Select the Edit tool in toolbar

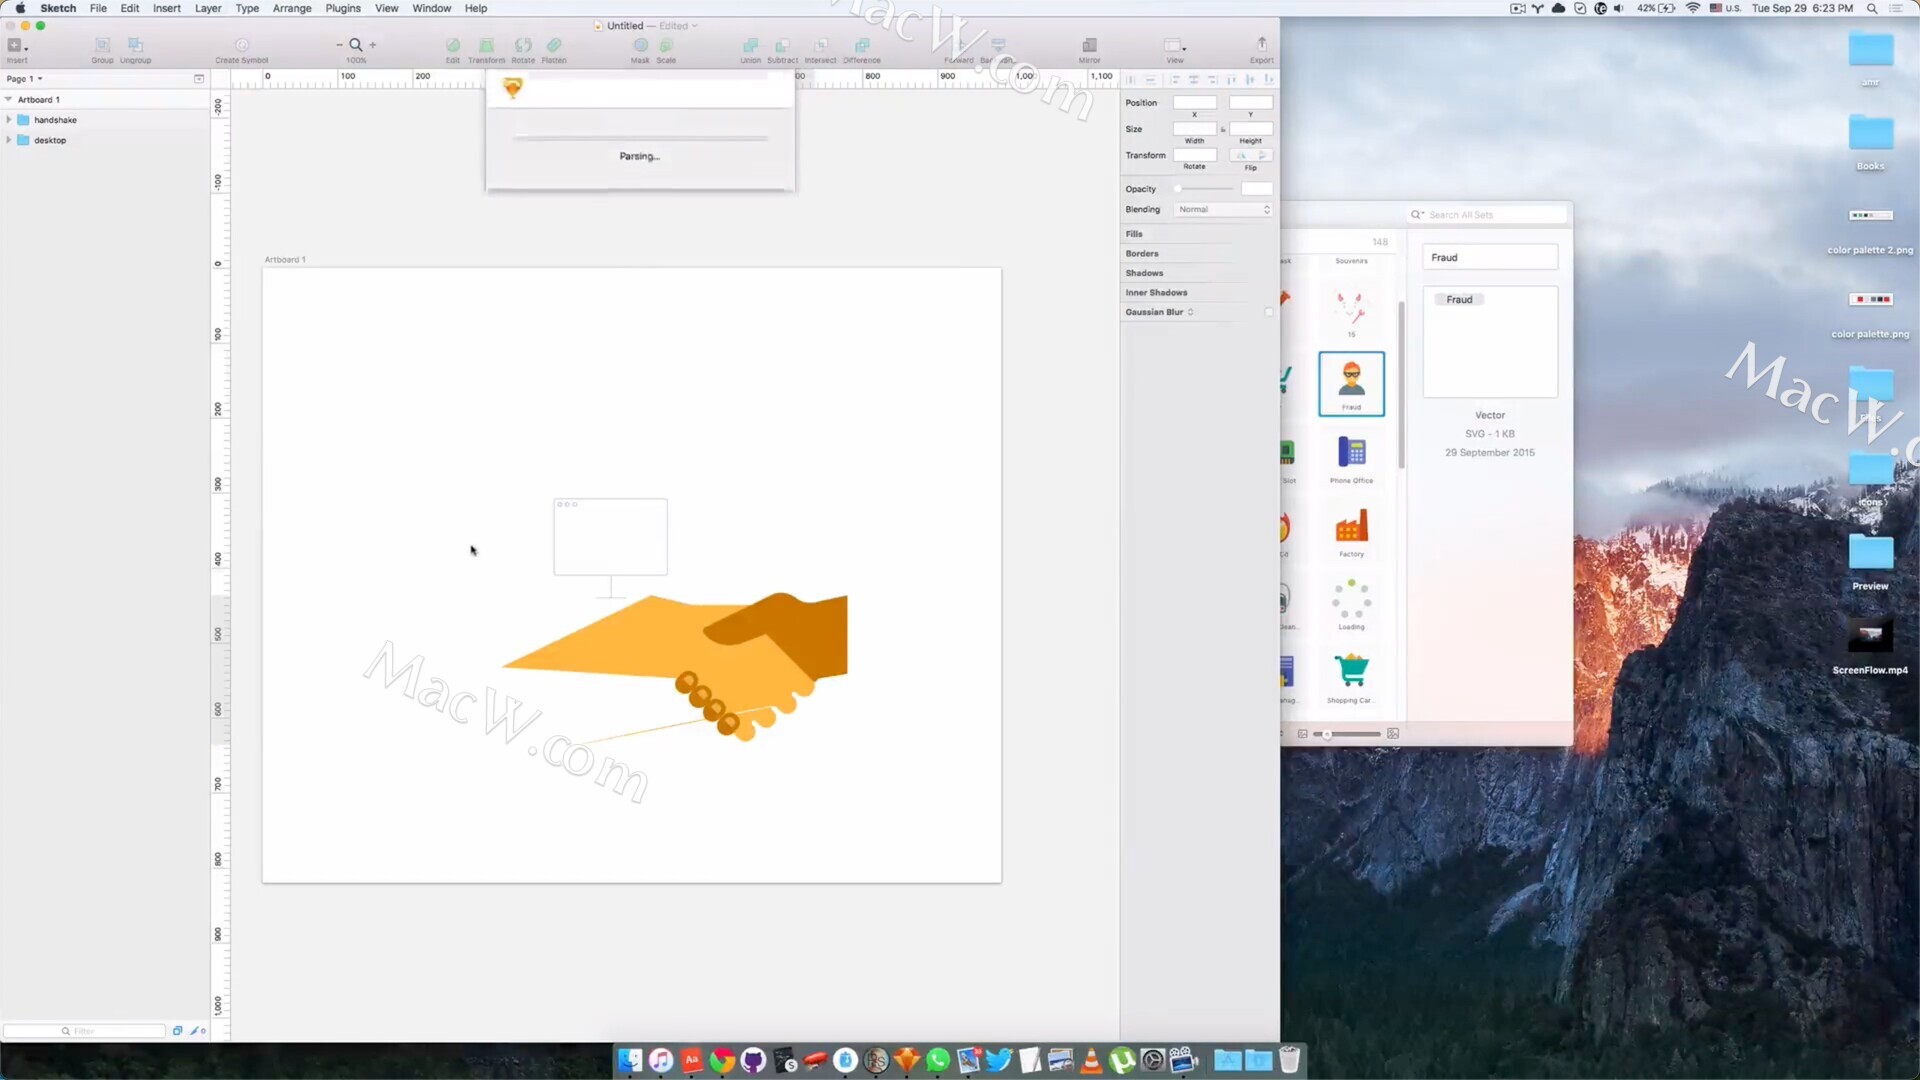[x=453, y=49]
